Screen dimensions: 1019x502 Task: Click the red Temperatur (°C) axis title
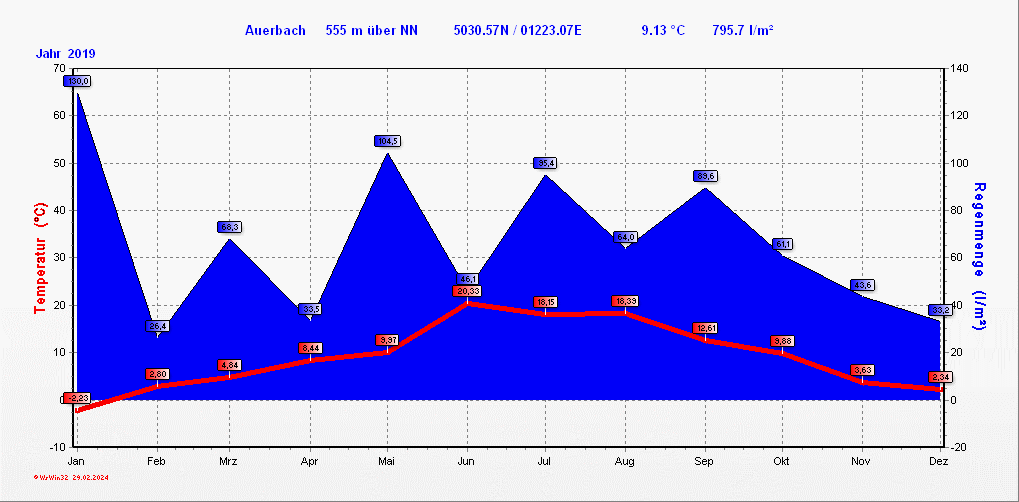point(39,258)
